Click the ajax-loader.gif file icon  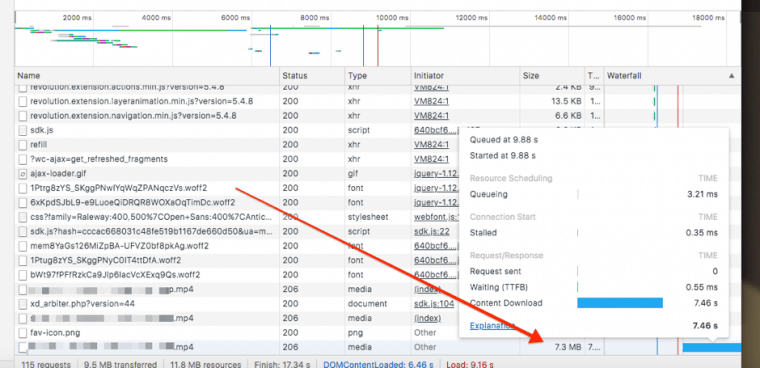click(x=22, y=174)
